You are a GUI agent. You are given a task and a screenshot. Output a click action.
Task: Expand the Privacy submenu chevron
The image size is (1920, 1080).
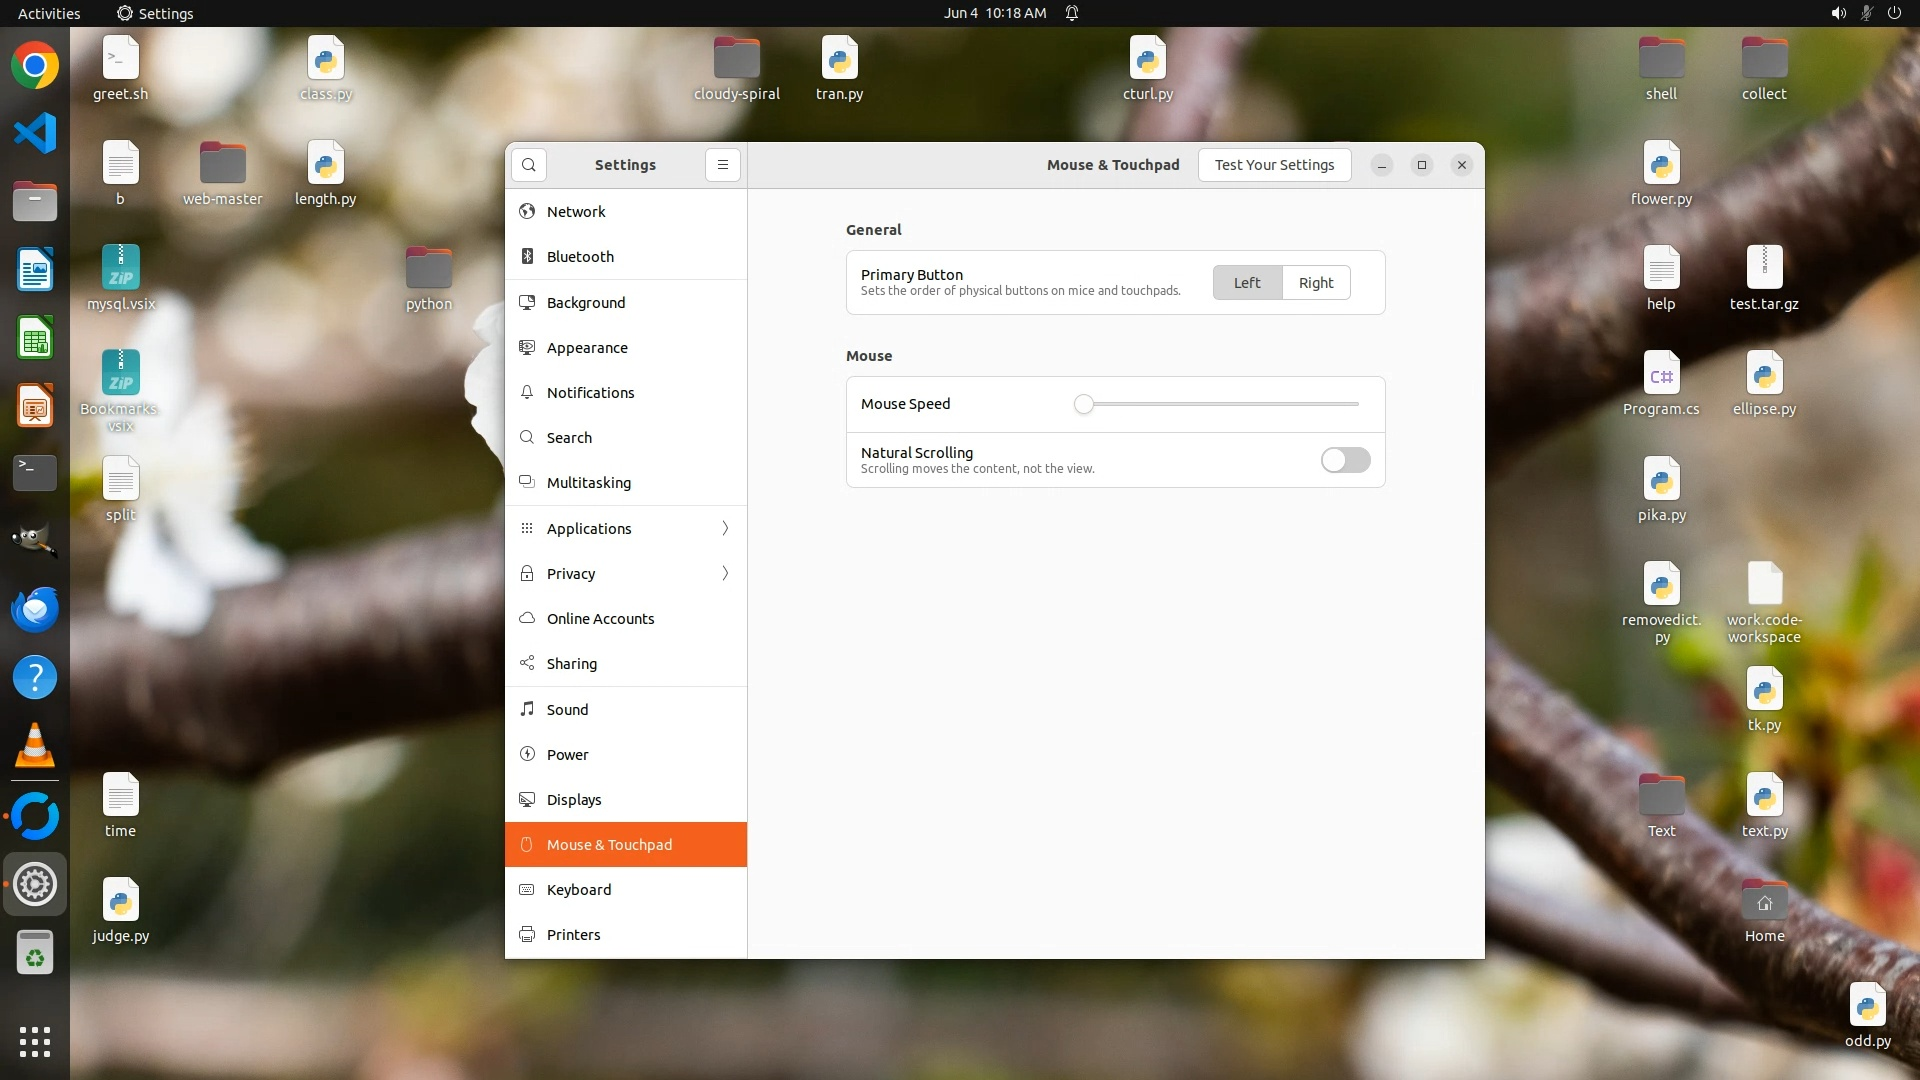(x=725, y=574)
